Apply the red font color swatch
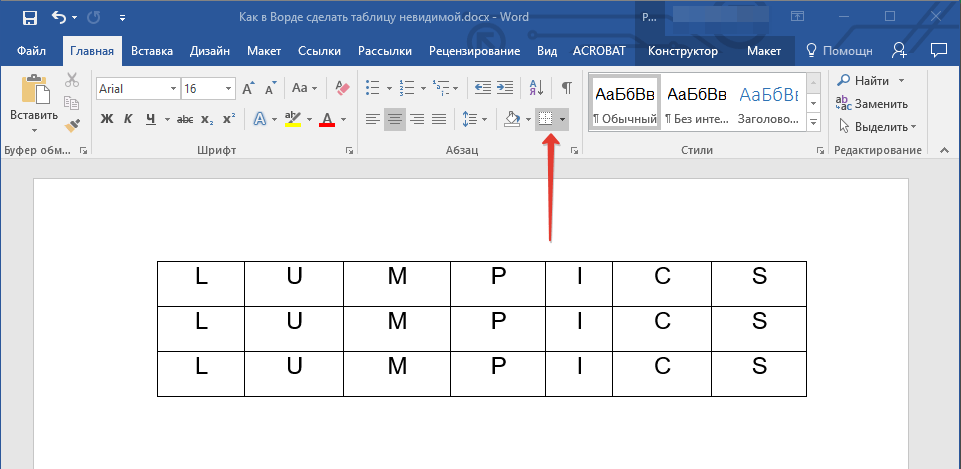This screenshot has height=469, width=961. pyautogui.click(x=326, y=119)
